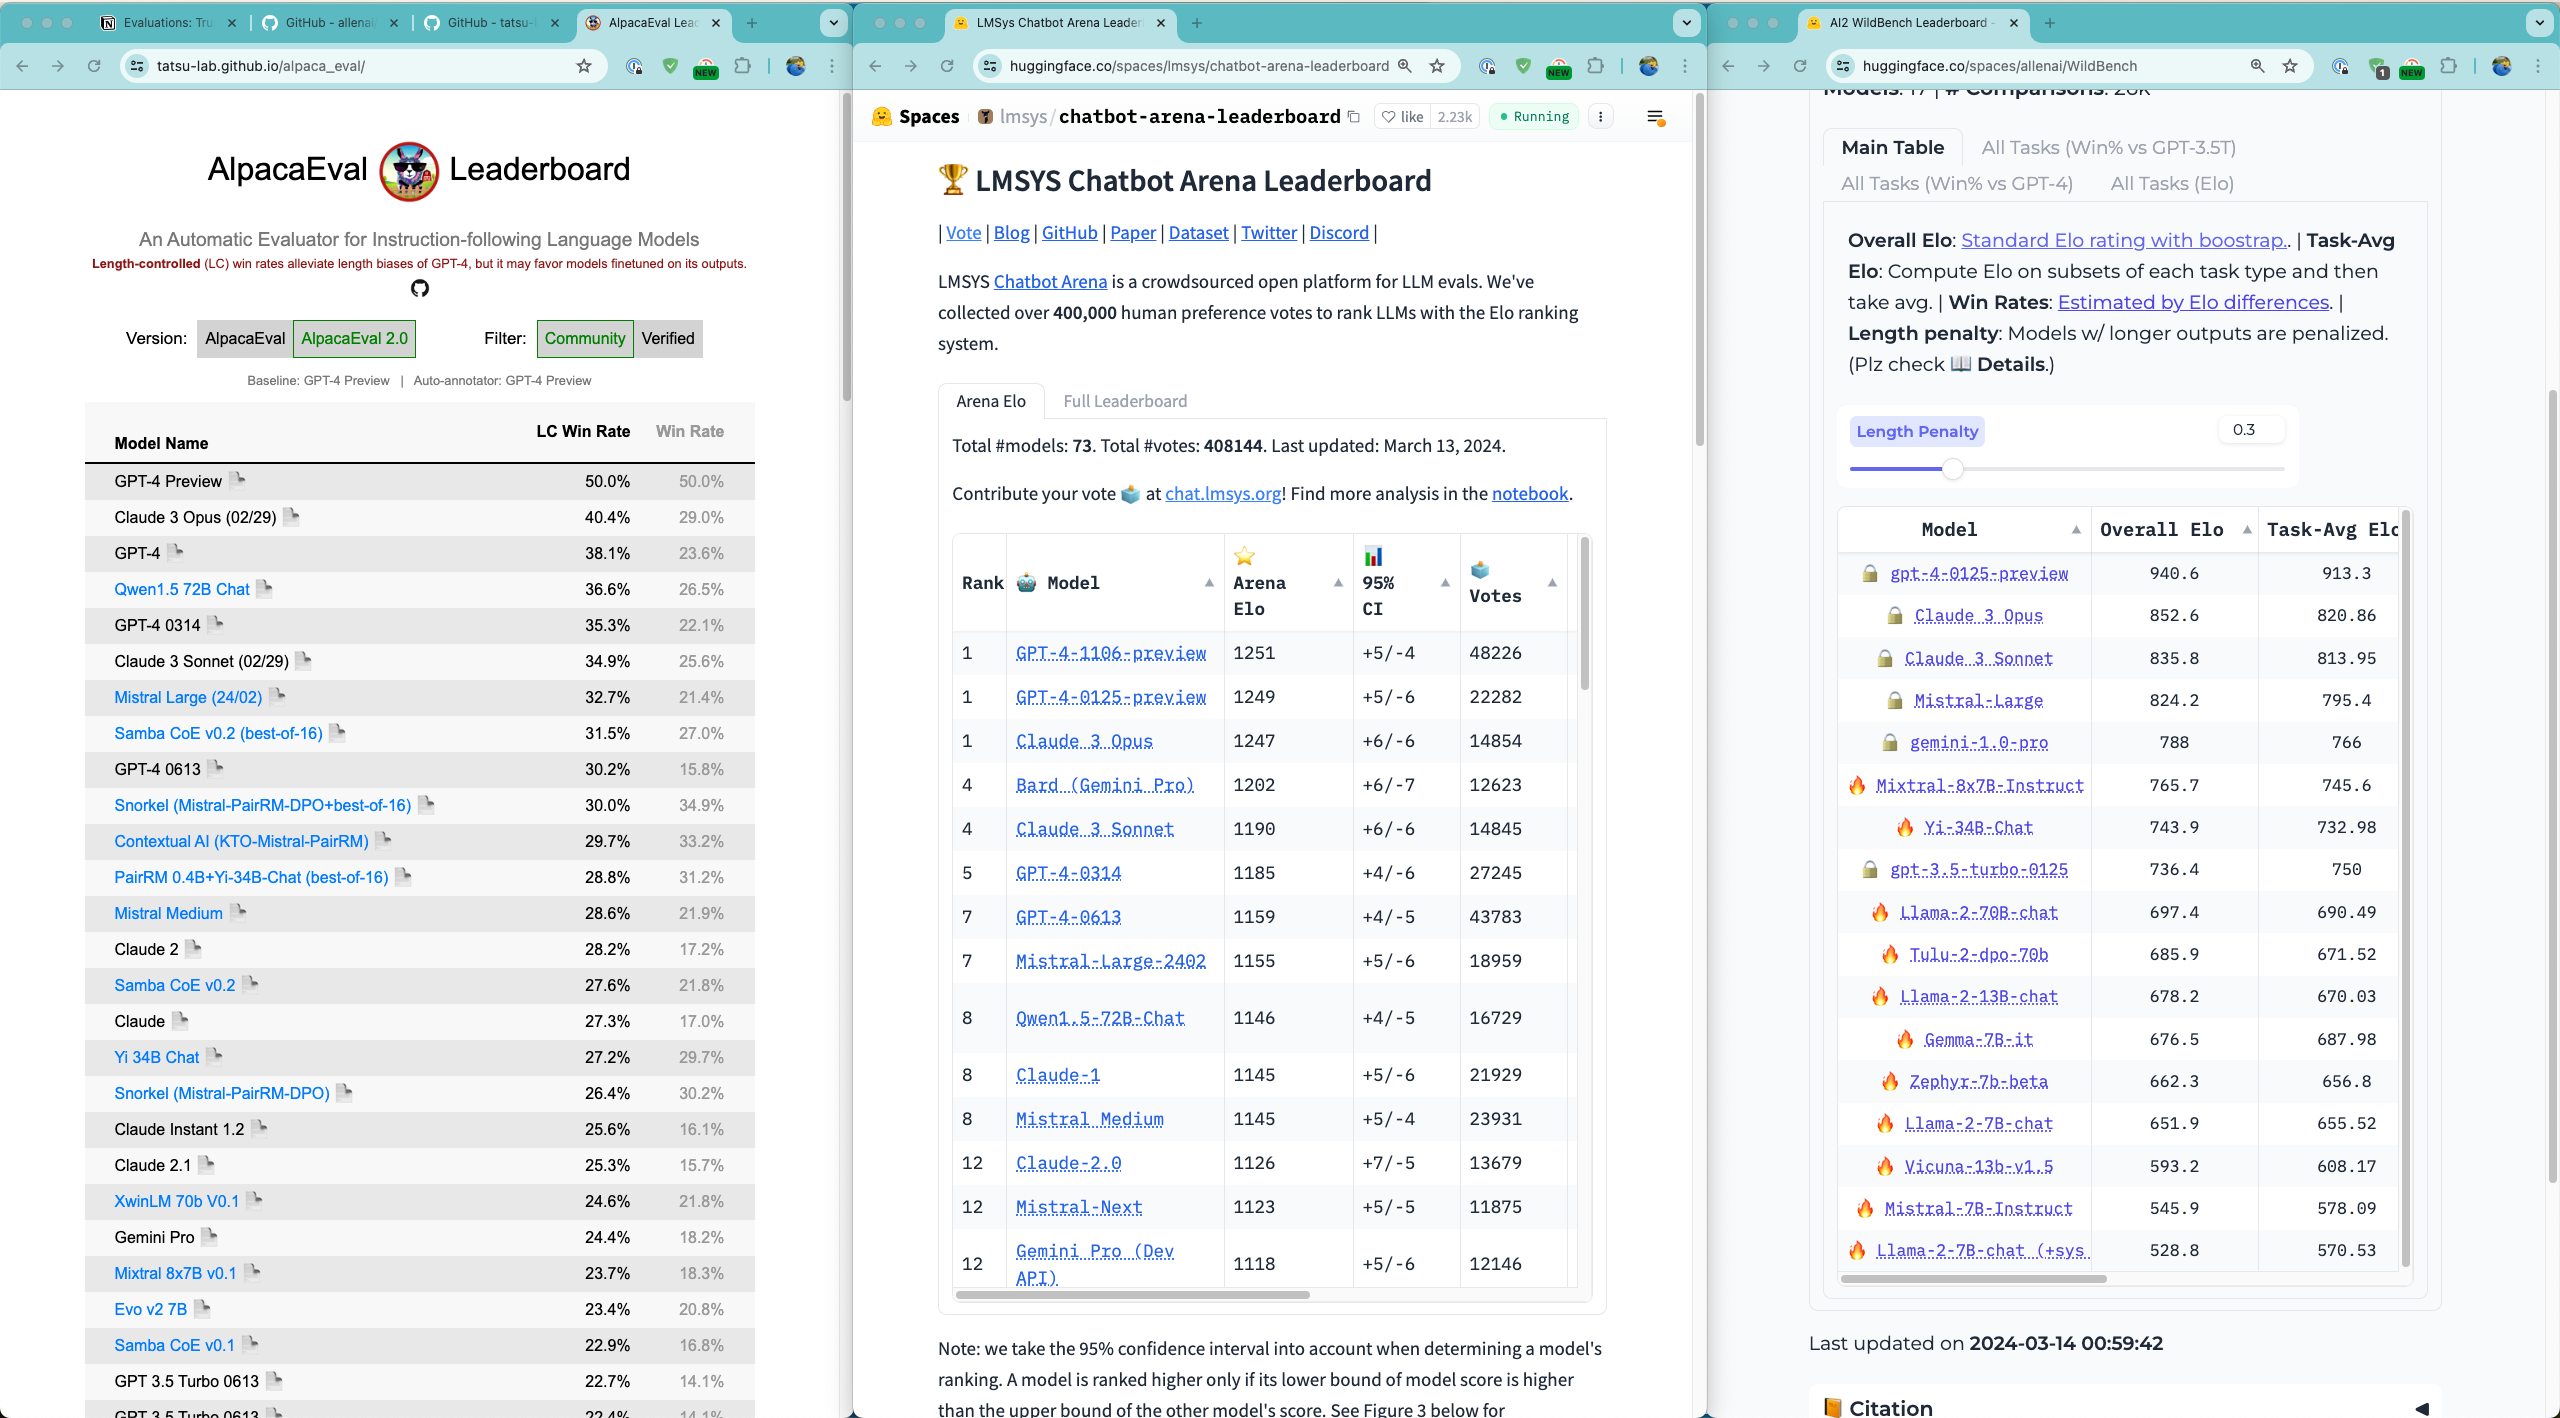2560x1418 pixels.
Task: Click document icon beside Qwen1.5 72B Chat
Action: [x=265, y=588]
